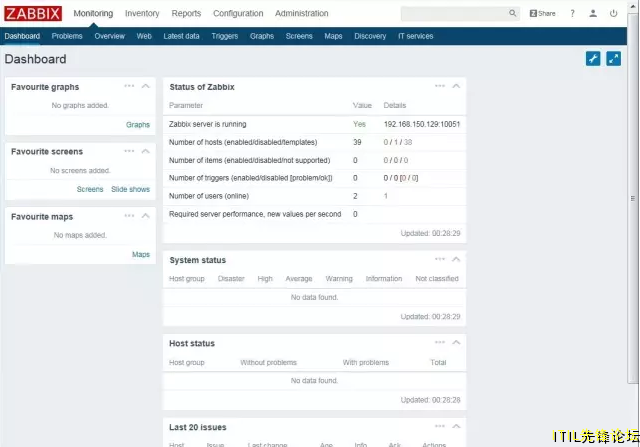Collapse the Favourite maps widget
Viewport: 640px width, 447px height.
tap(146, 216)
